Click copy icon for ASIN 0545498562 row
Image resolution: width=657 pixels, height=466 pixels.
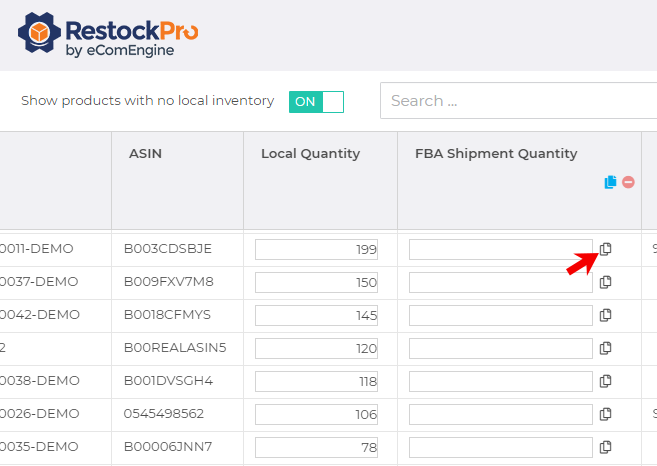(605, 414)
